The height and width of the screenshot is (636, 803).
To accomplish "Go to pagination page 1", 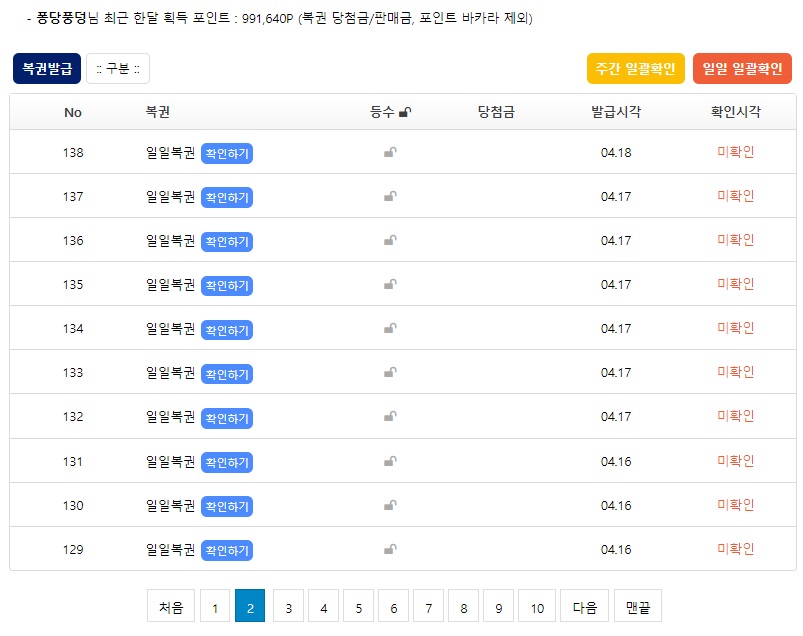I will [215, 606].
